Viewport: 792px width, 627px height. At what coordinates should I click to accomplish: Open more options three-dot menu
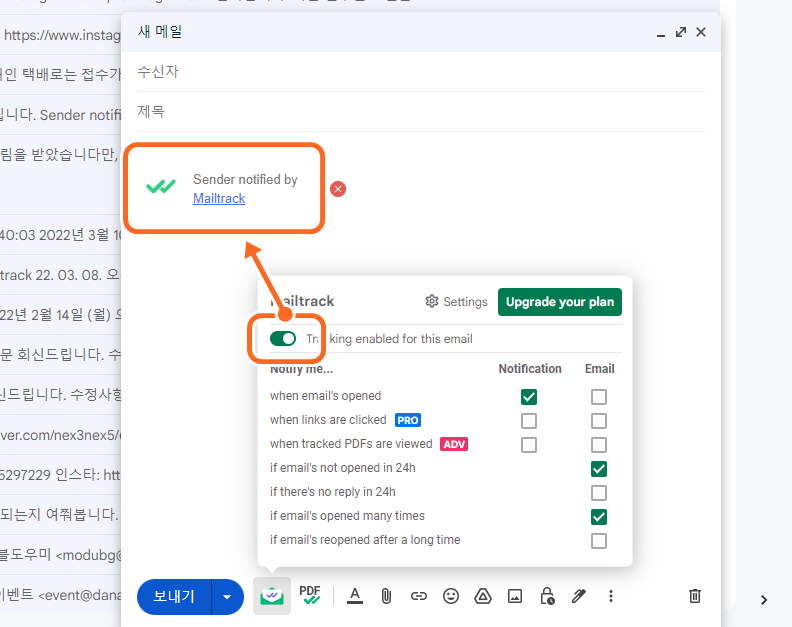pyautogui.click(x=611, y=596)
